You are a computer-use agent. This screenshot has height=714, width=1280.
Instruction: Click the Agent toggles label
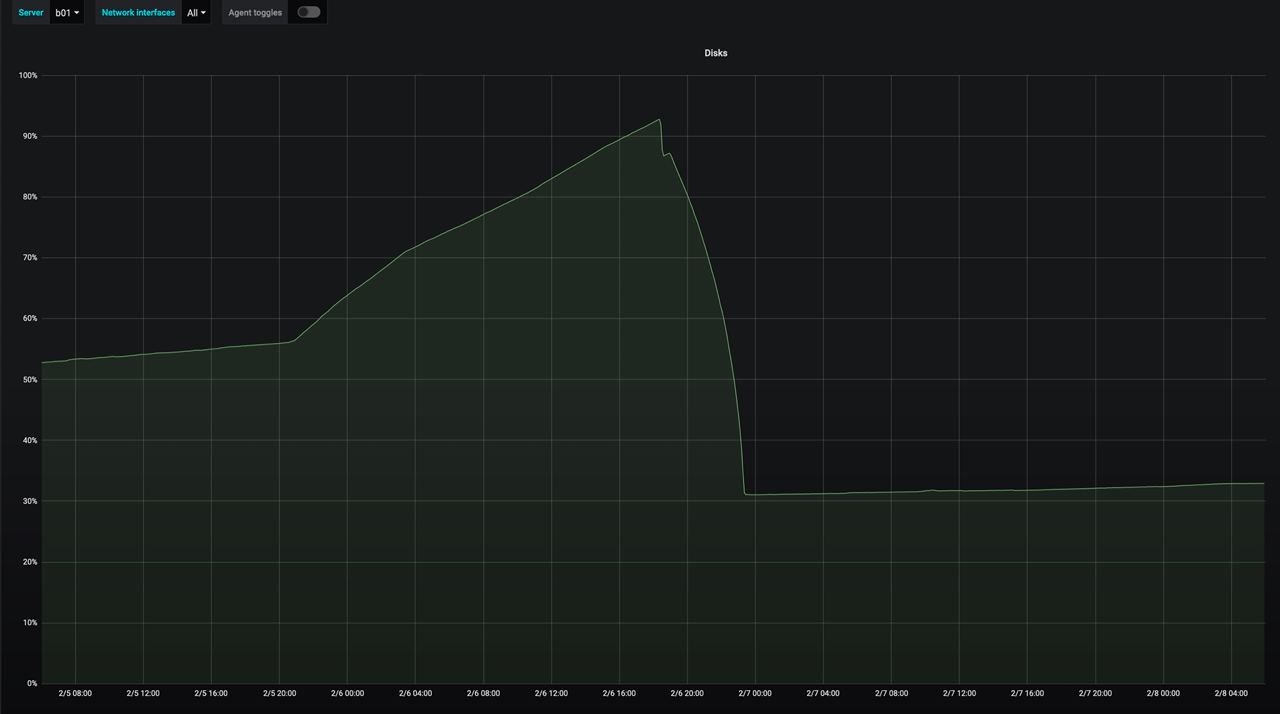[255, 13]
